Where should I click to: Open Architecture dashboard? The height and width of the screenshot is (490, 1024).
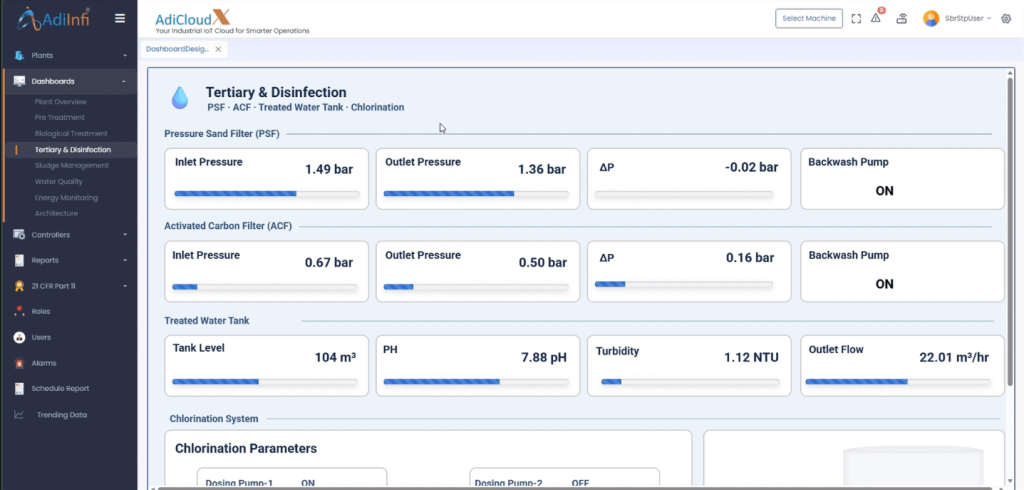(56, 214)
